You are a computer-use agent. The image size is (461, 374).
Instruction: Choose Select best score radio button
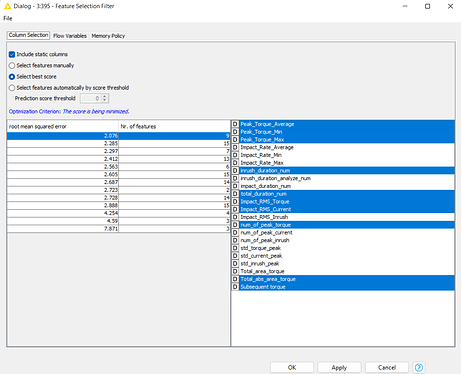(12, 77)
